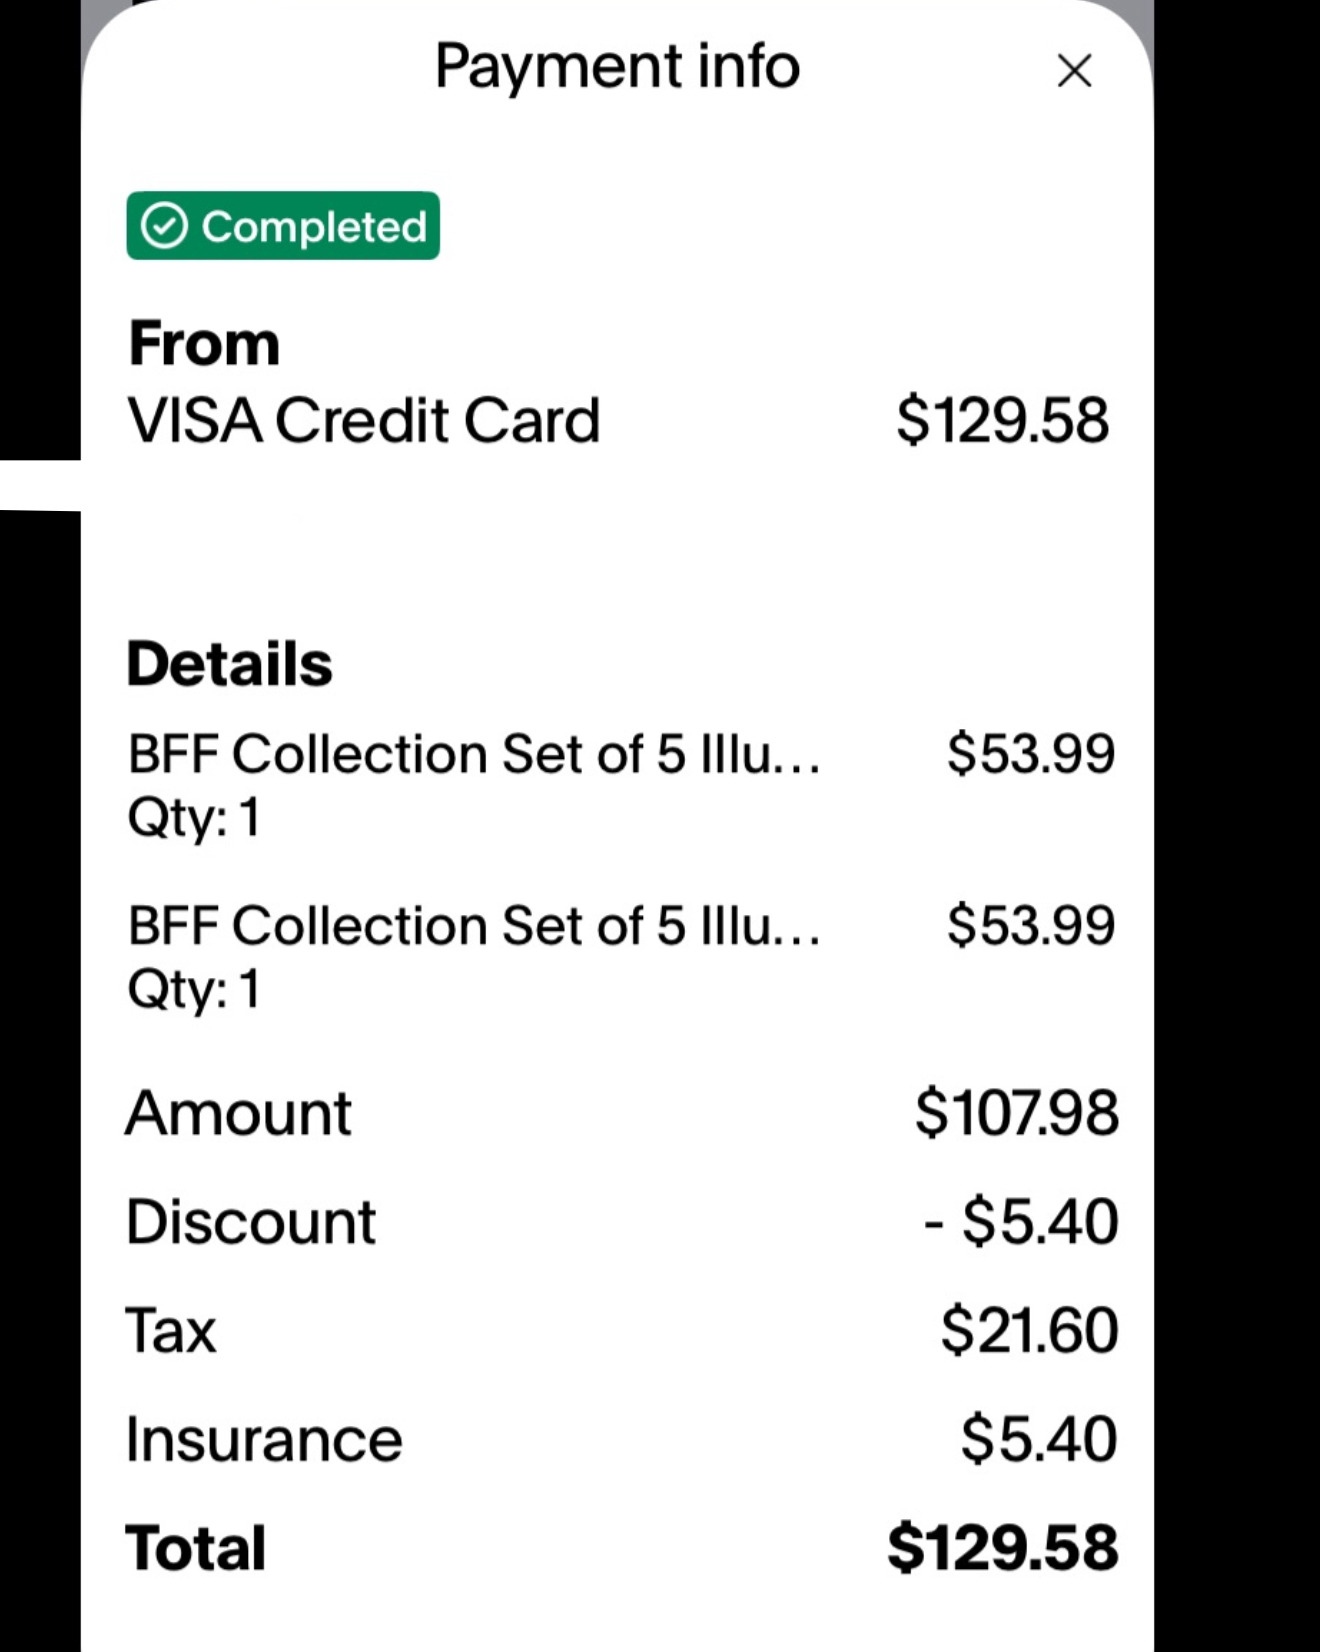Image resolution: width=1320 pixels, height=1652 pixels.
Task: Tap the From heading
Action: (x=204, y=344)
